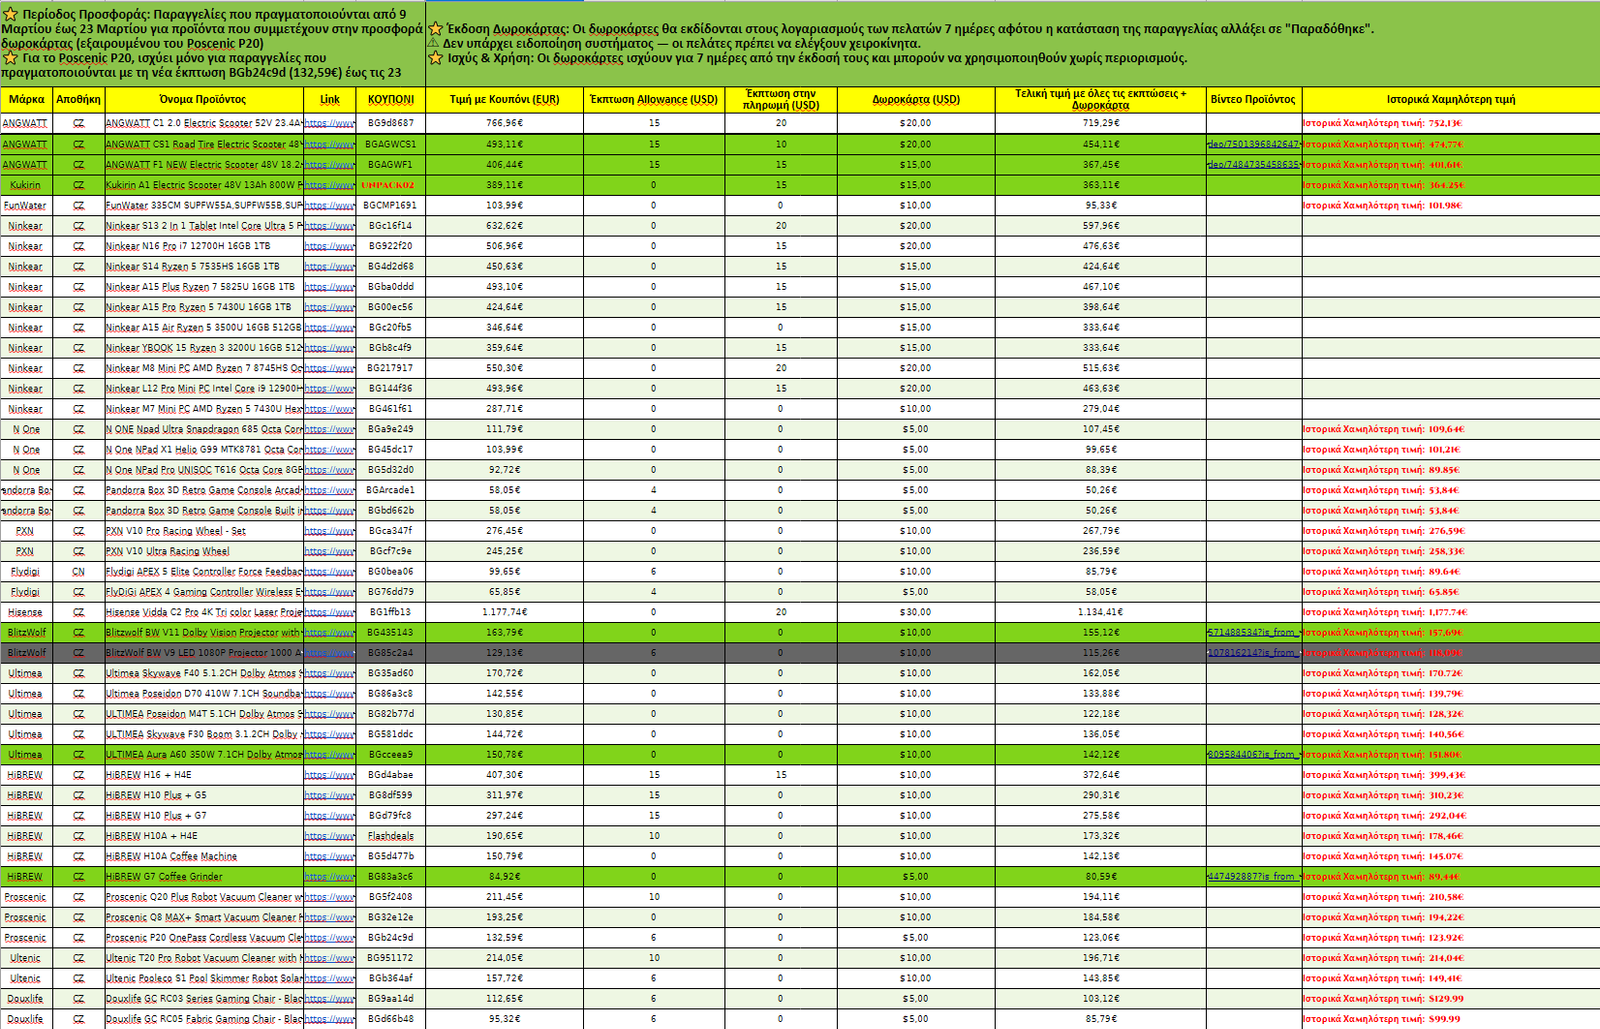Select the UNPACK02 coupon code cell
This screenshot has width=1600, height=1029.
point(390,185)
